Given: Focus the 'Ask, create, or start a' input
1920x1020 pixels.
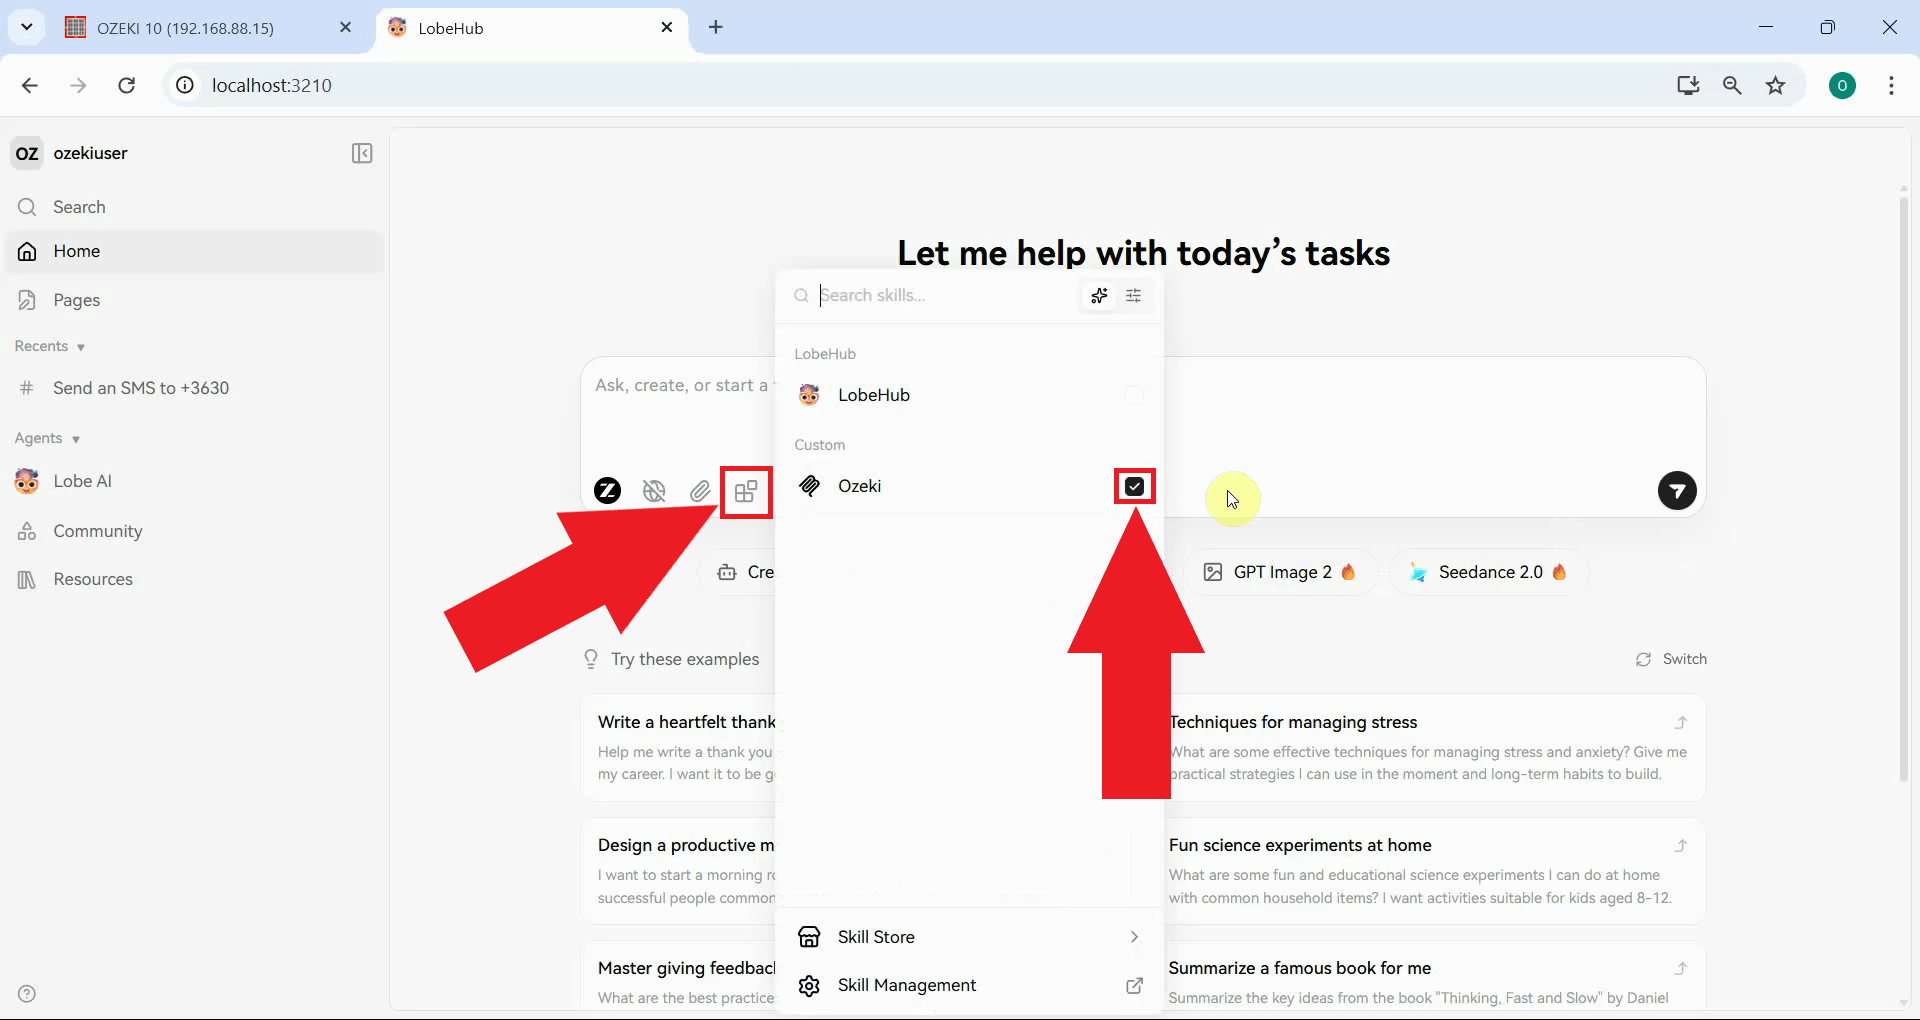Looking at the screenshot, I should tap(683, 386).
